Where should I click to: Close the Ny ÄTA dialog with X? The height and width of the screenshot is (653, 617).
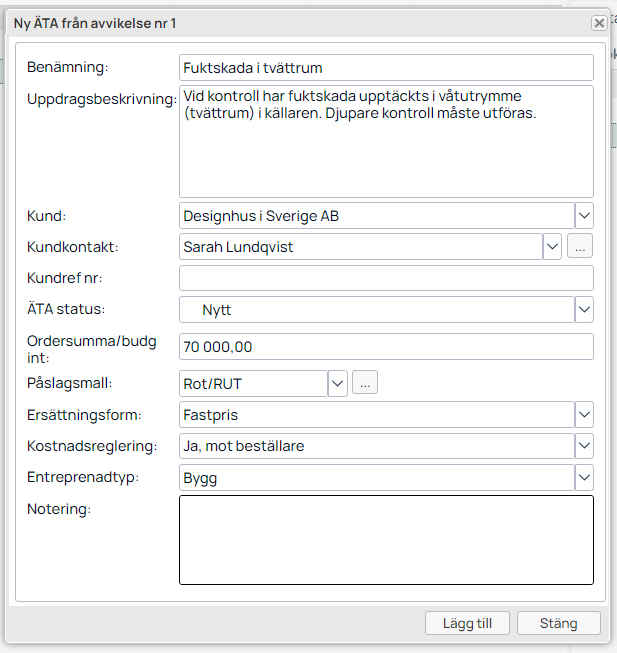[599, 23]
